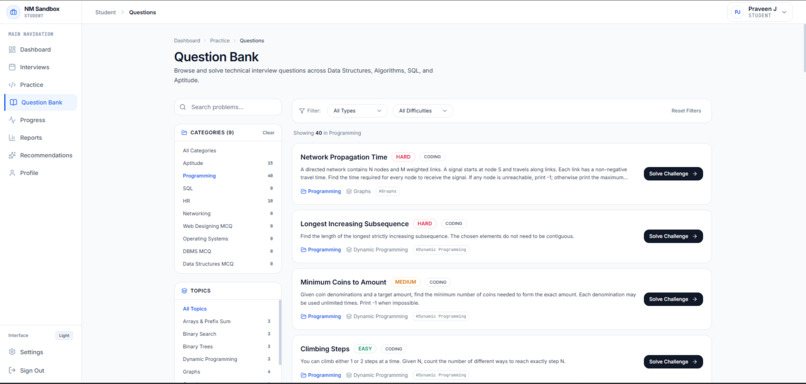
Task: Click Reset Filters
Action: coord(686,111)
